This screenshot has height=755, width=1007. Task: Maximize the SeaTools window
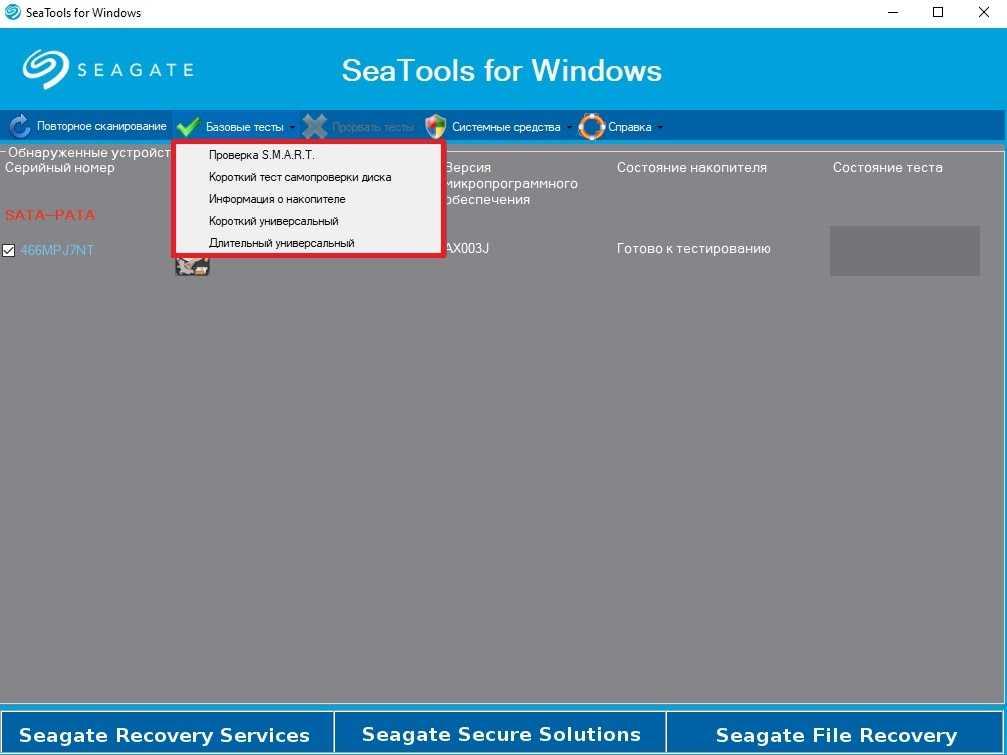point(938,12)
